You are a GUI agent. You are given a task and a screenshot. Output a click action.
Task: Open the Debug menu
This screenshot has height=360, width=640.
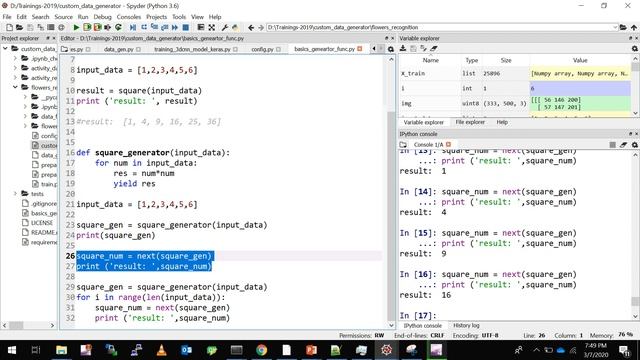102,17
